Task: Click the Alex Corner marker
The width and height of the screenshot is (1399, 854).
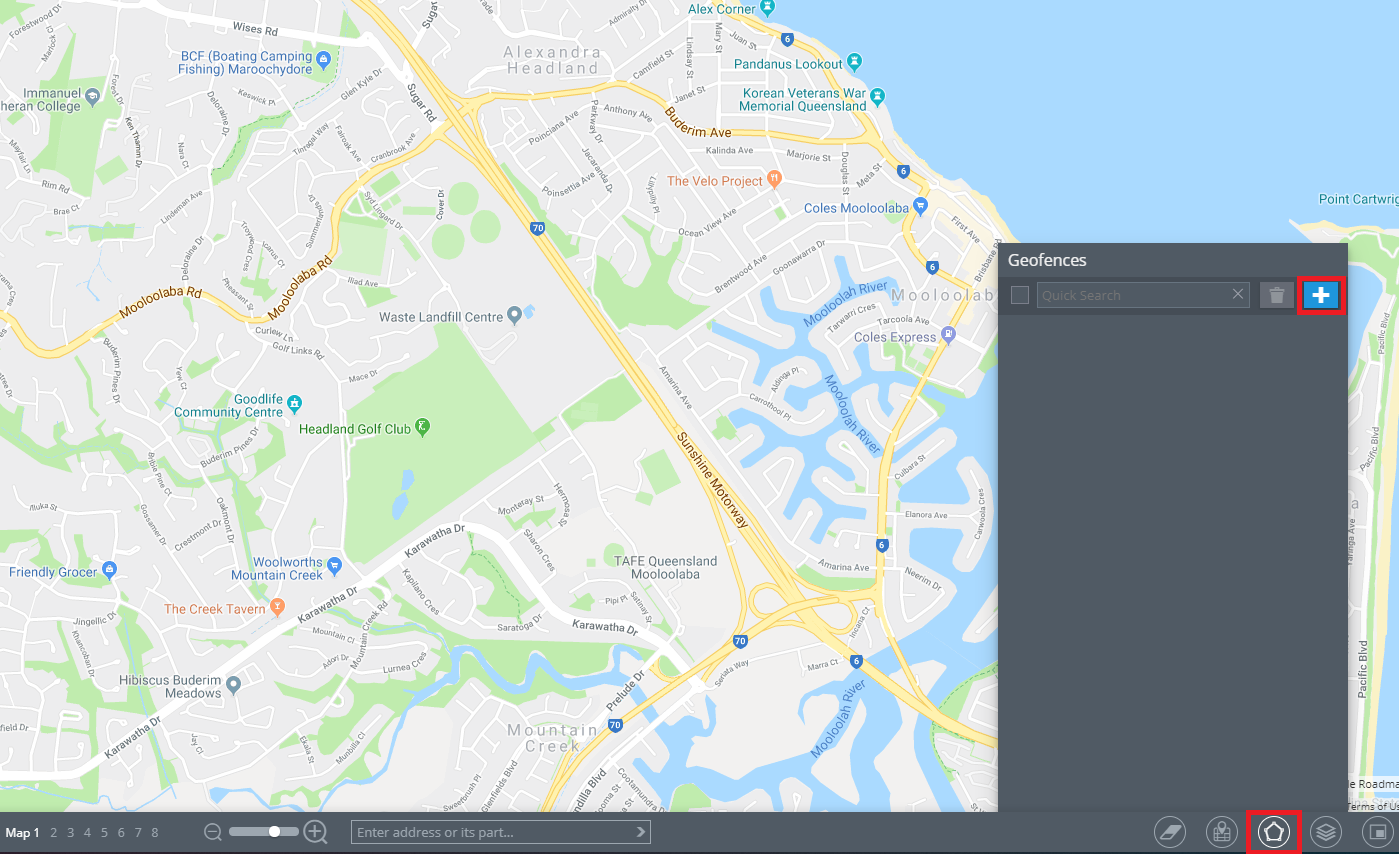Action: (x=767, y=9)
